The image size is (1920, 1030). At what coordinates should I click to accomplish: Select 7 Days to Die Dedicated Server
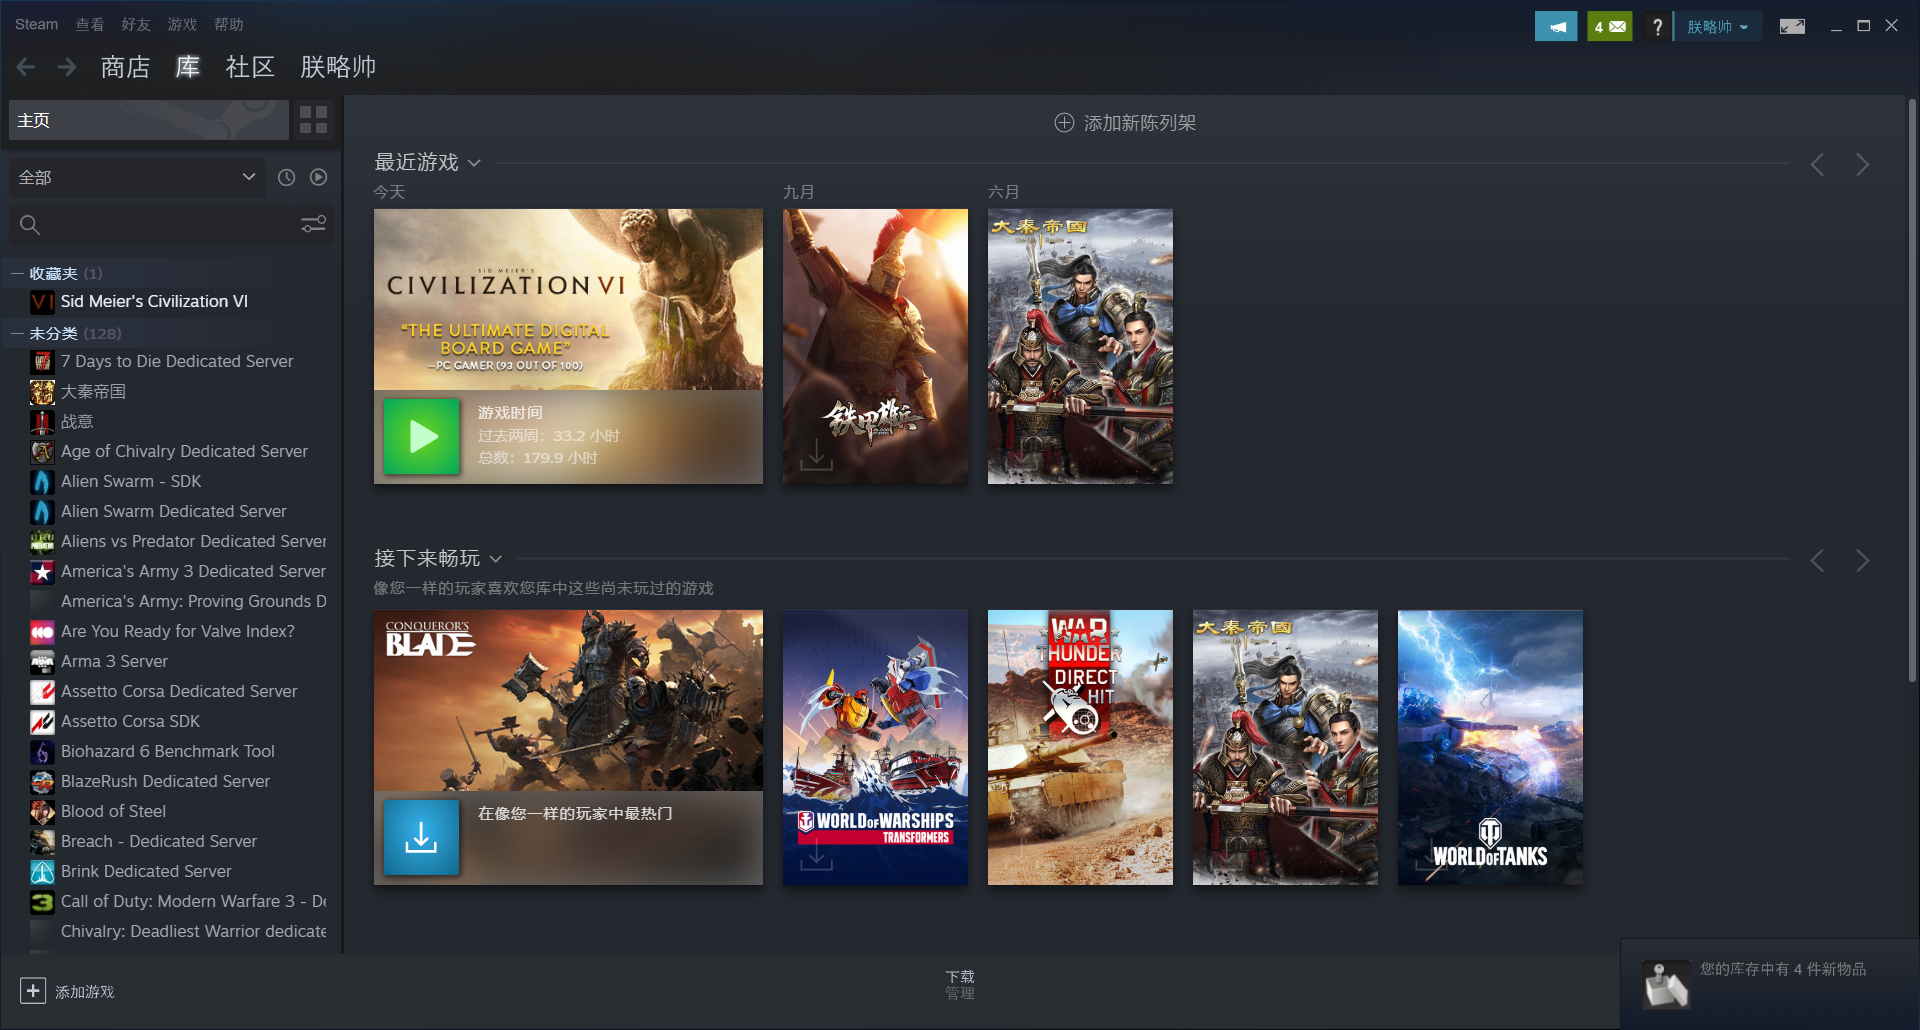[x=177, y=361]
